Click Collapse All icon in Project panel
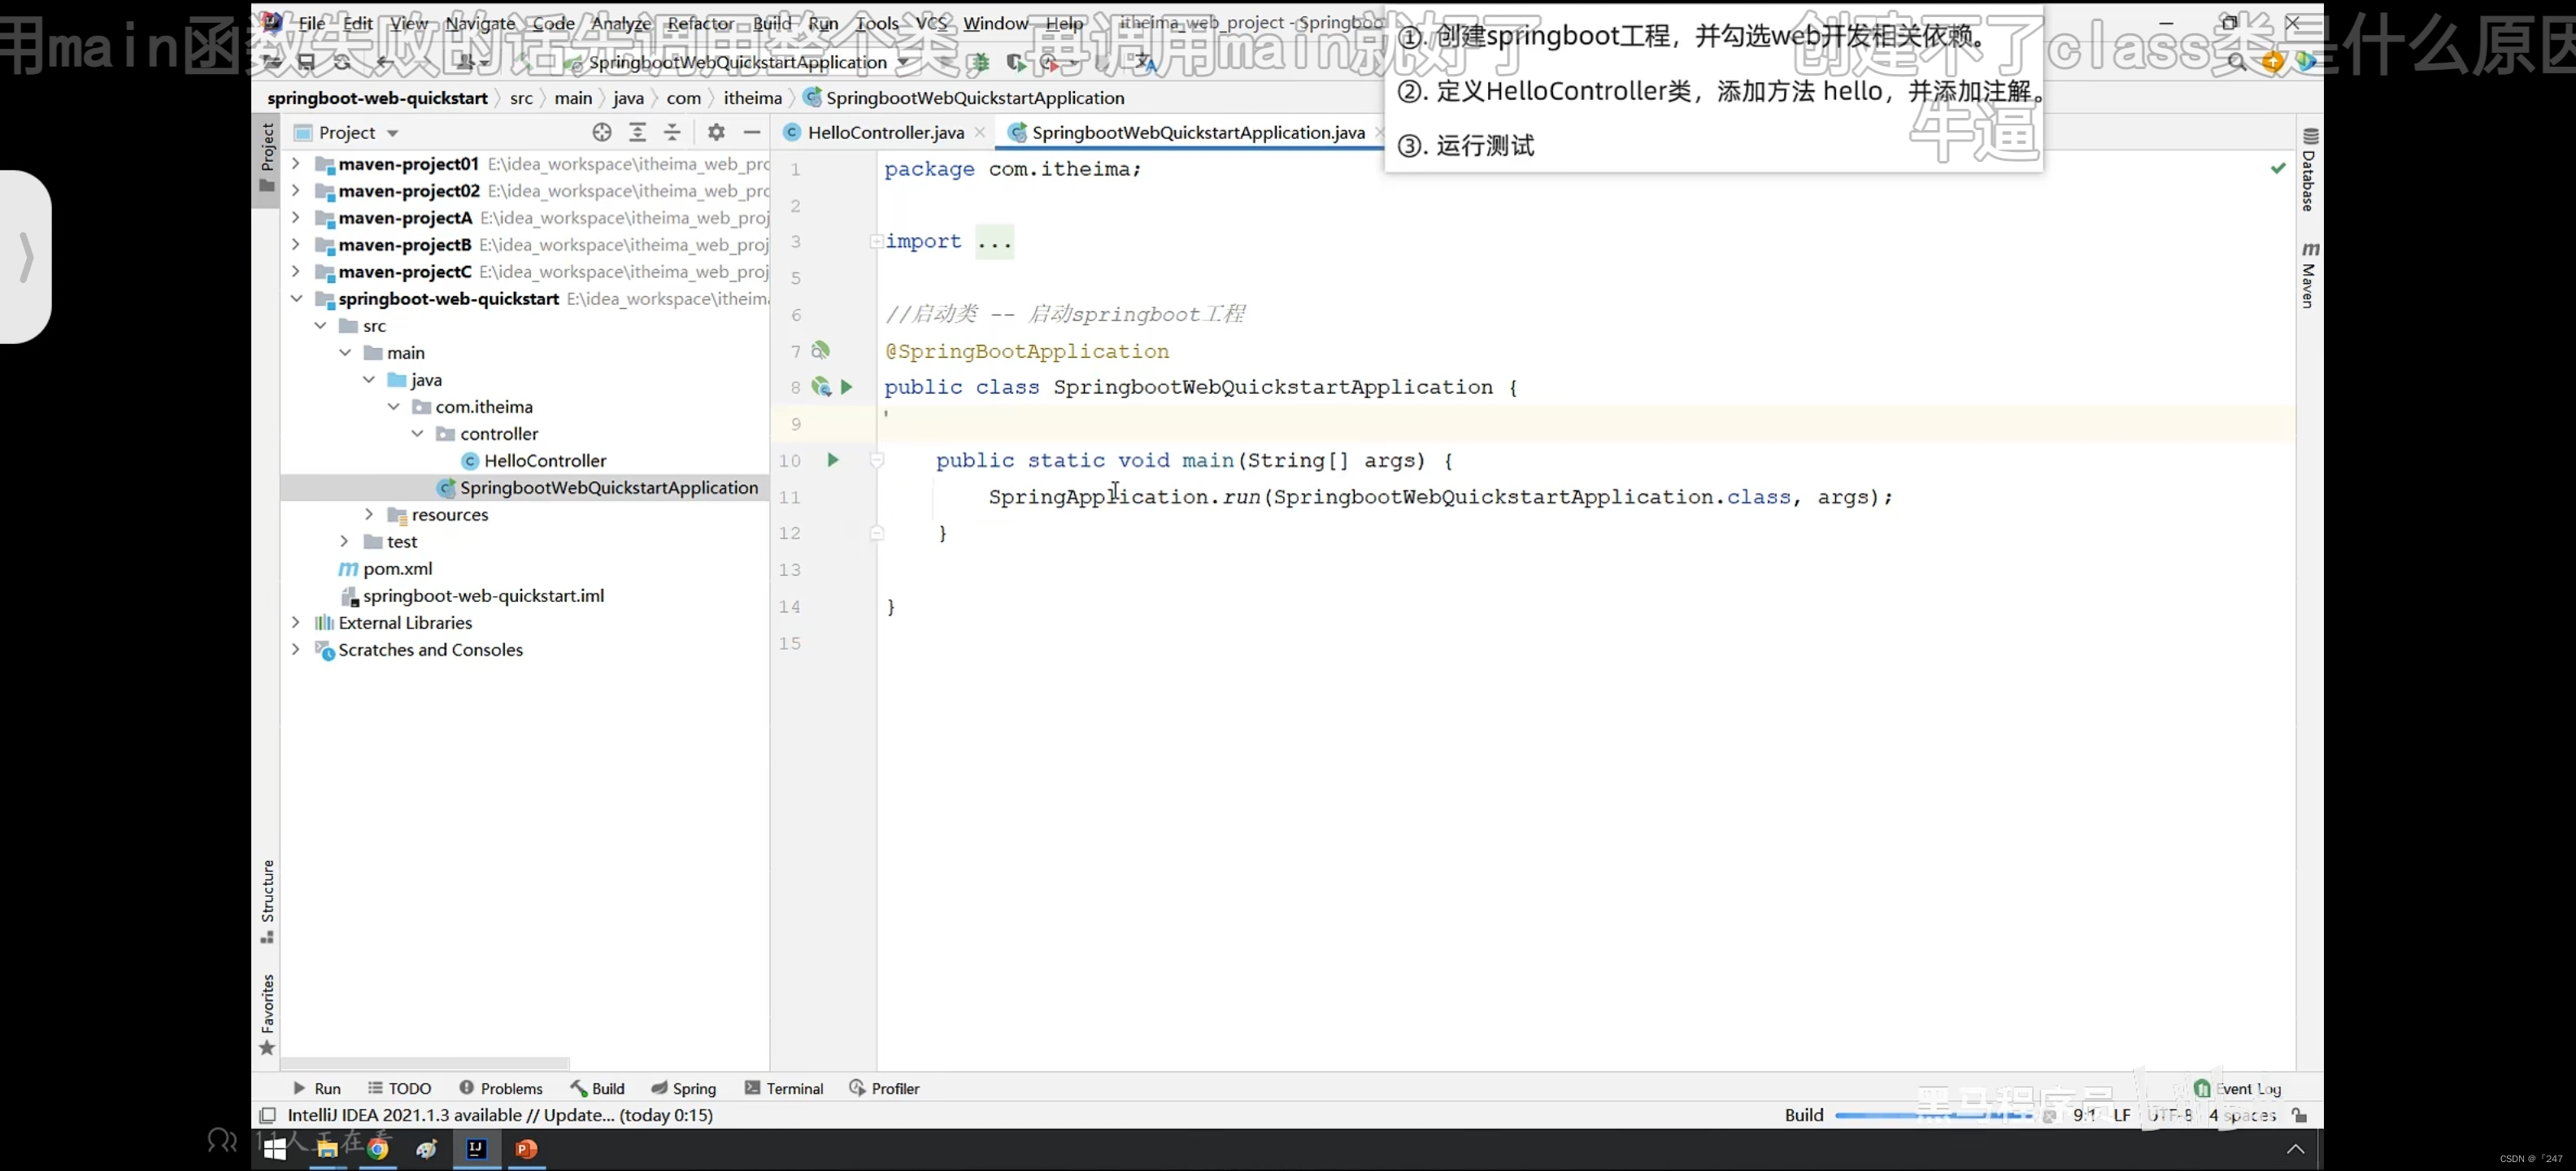 672,132
